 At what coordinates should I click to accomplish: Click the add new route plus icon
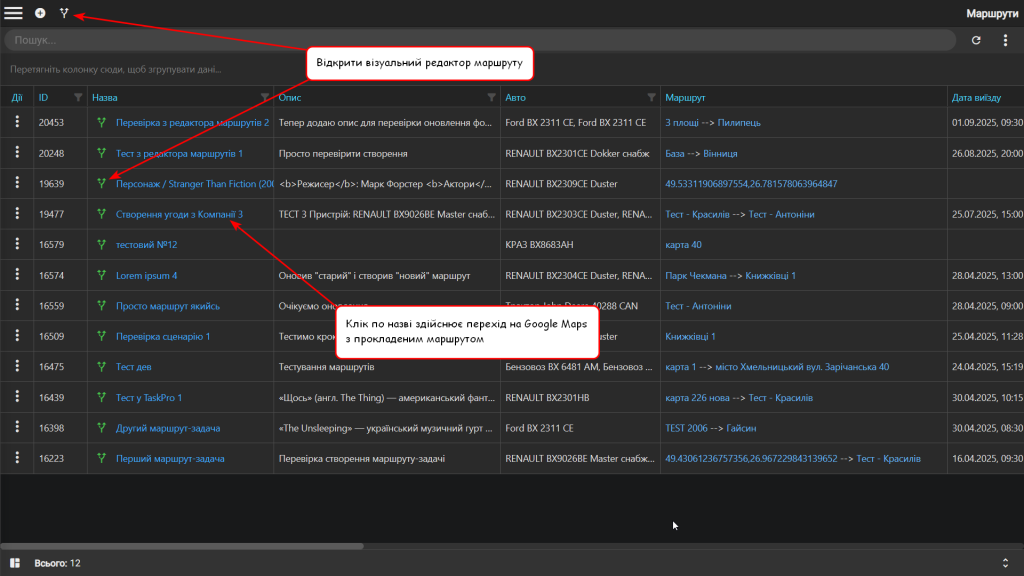40,13
